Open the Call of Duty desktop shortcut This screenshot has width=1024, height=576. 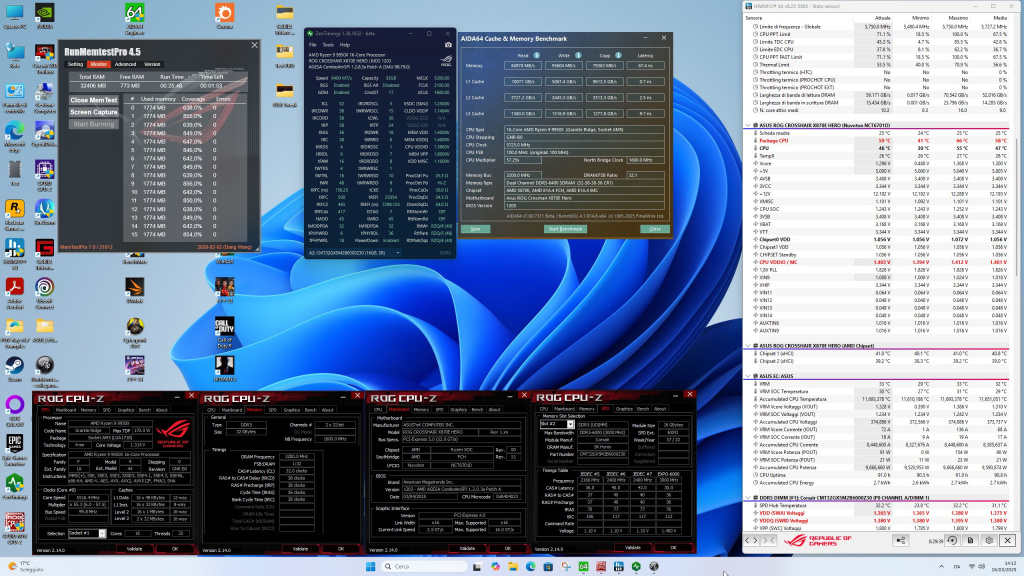(224, 332)
